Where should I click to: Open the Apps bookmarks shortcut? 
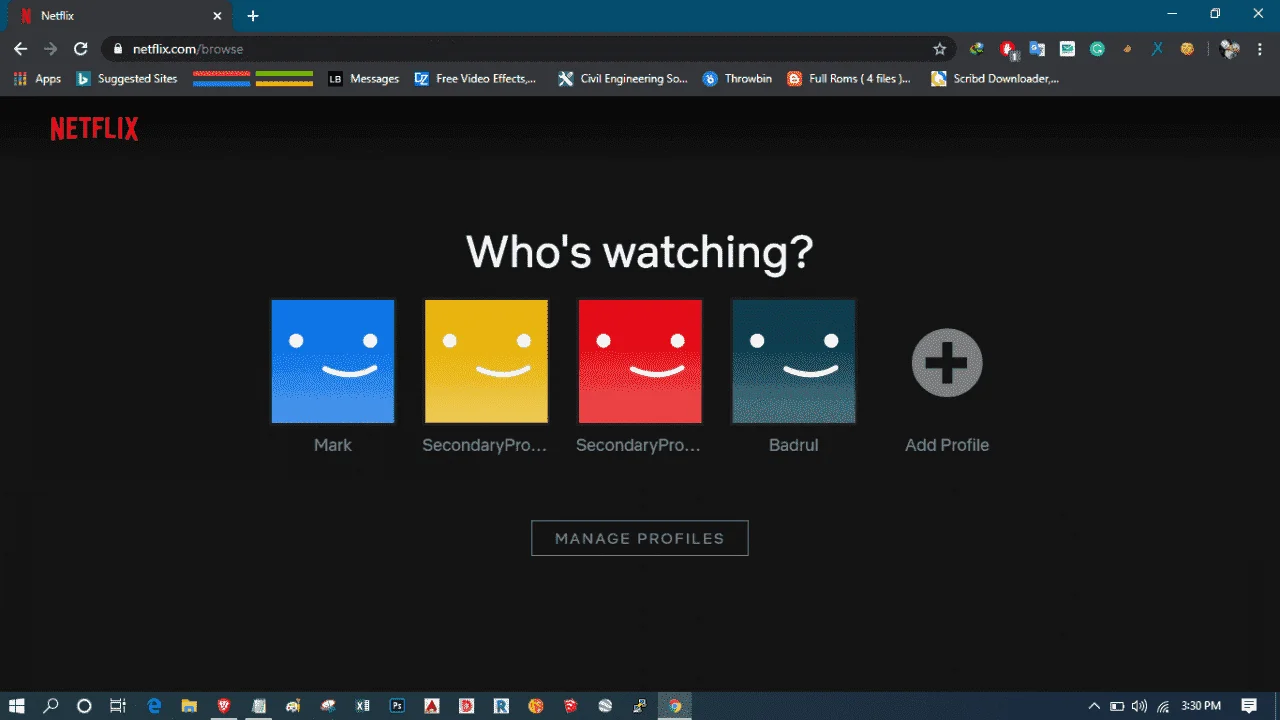pos(37,79)
